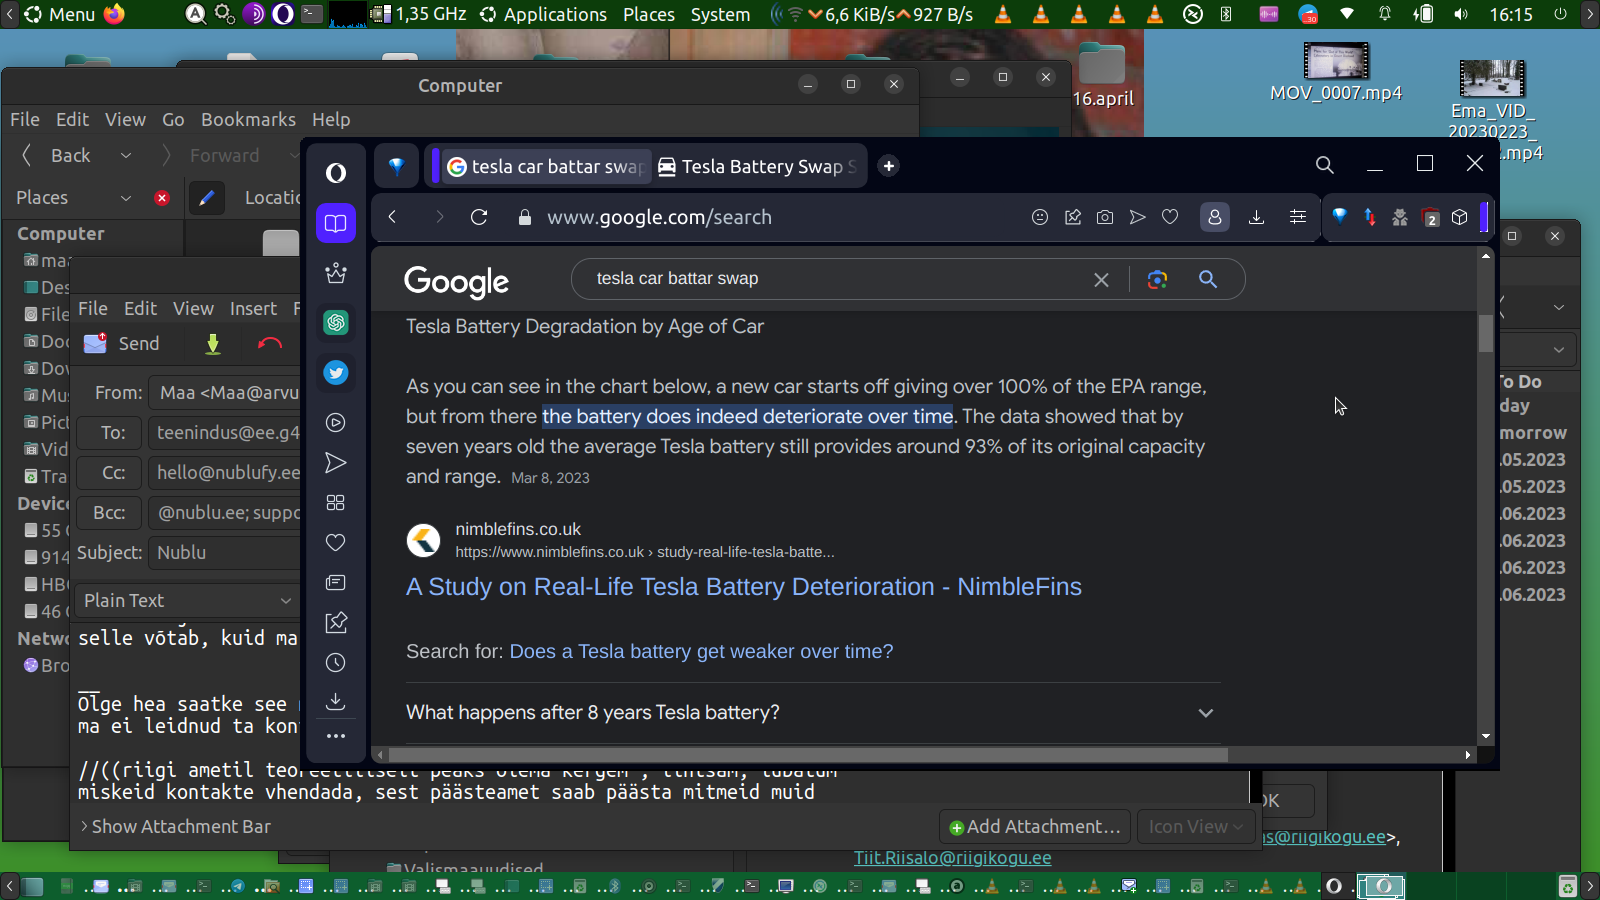Image resolution: width=1600 pixels, height=900 pixels.
Task: Open the extensions cube icon
Action: pos(1460,217)
